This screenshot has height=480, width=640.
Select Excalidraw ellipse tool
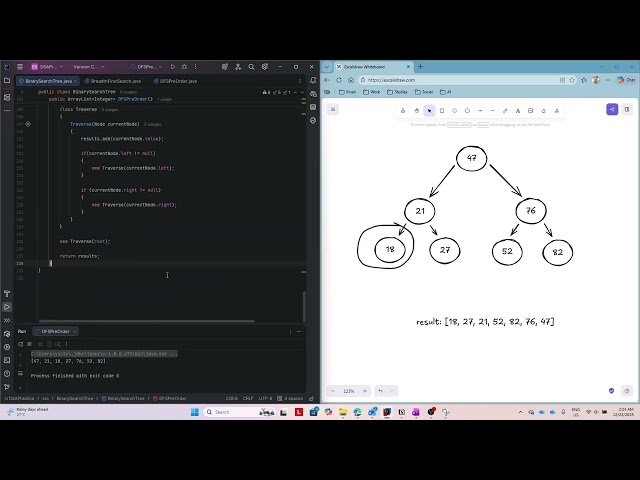tap(467, 111)
